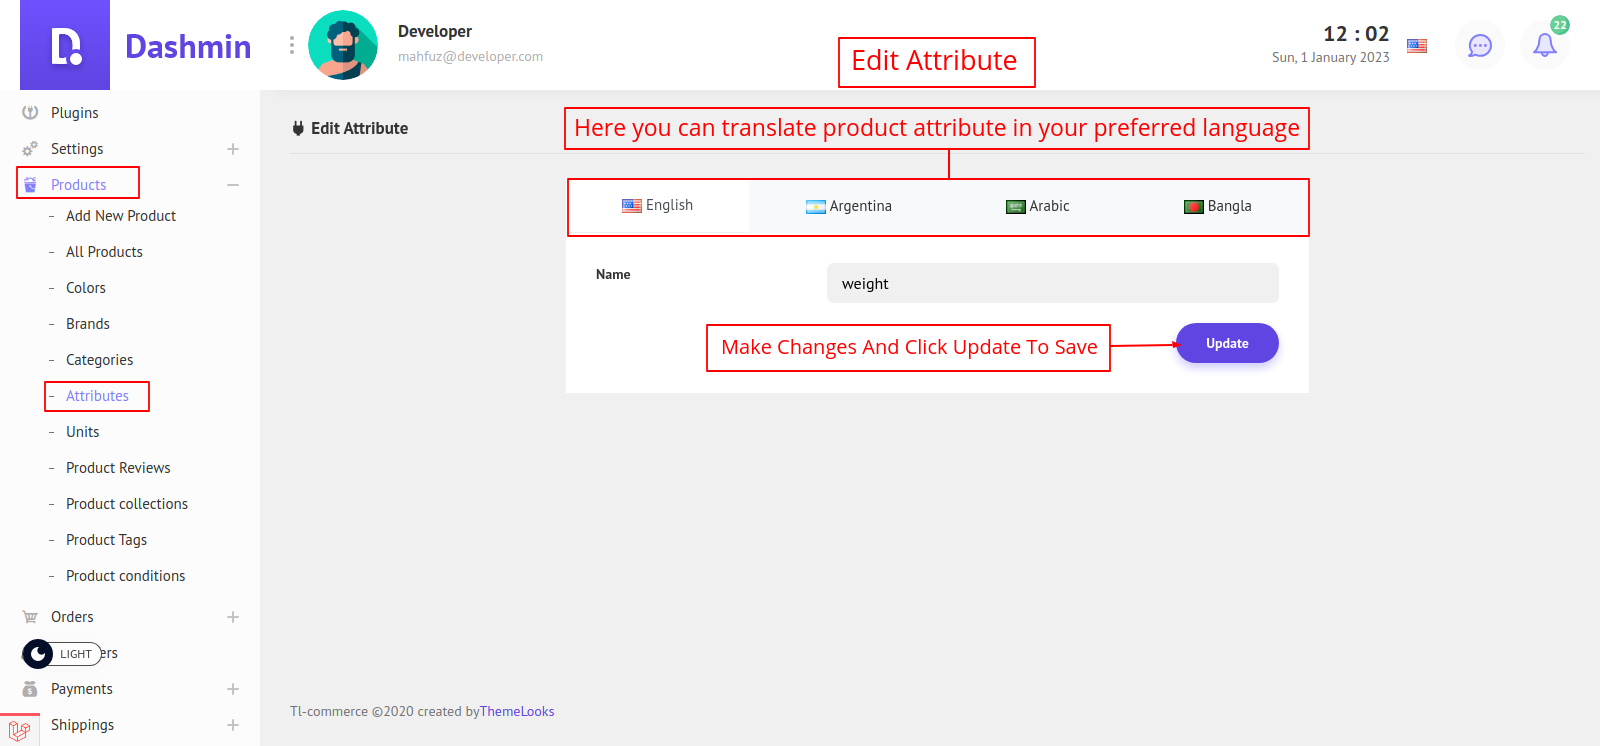Open the notifications bell icon
1600x746 pixels.
pos(1544,46)
